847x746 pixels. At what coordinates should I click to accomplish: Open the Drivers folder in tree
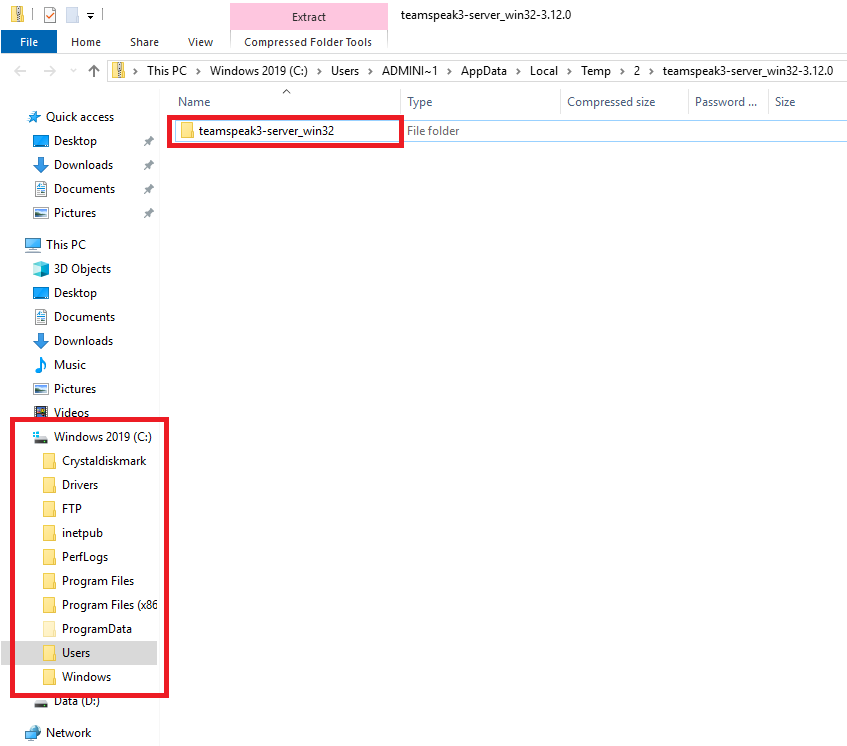click(79, 485)
